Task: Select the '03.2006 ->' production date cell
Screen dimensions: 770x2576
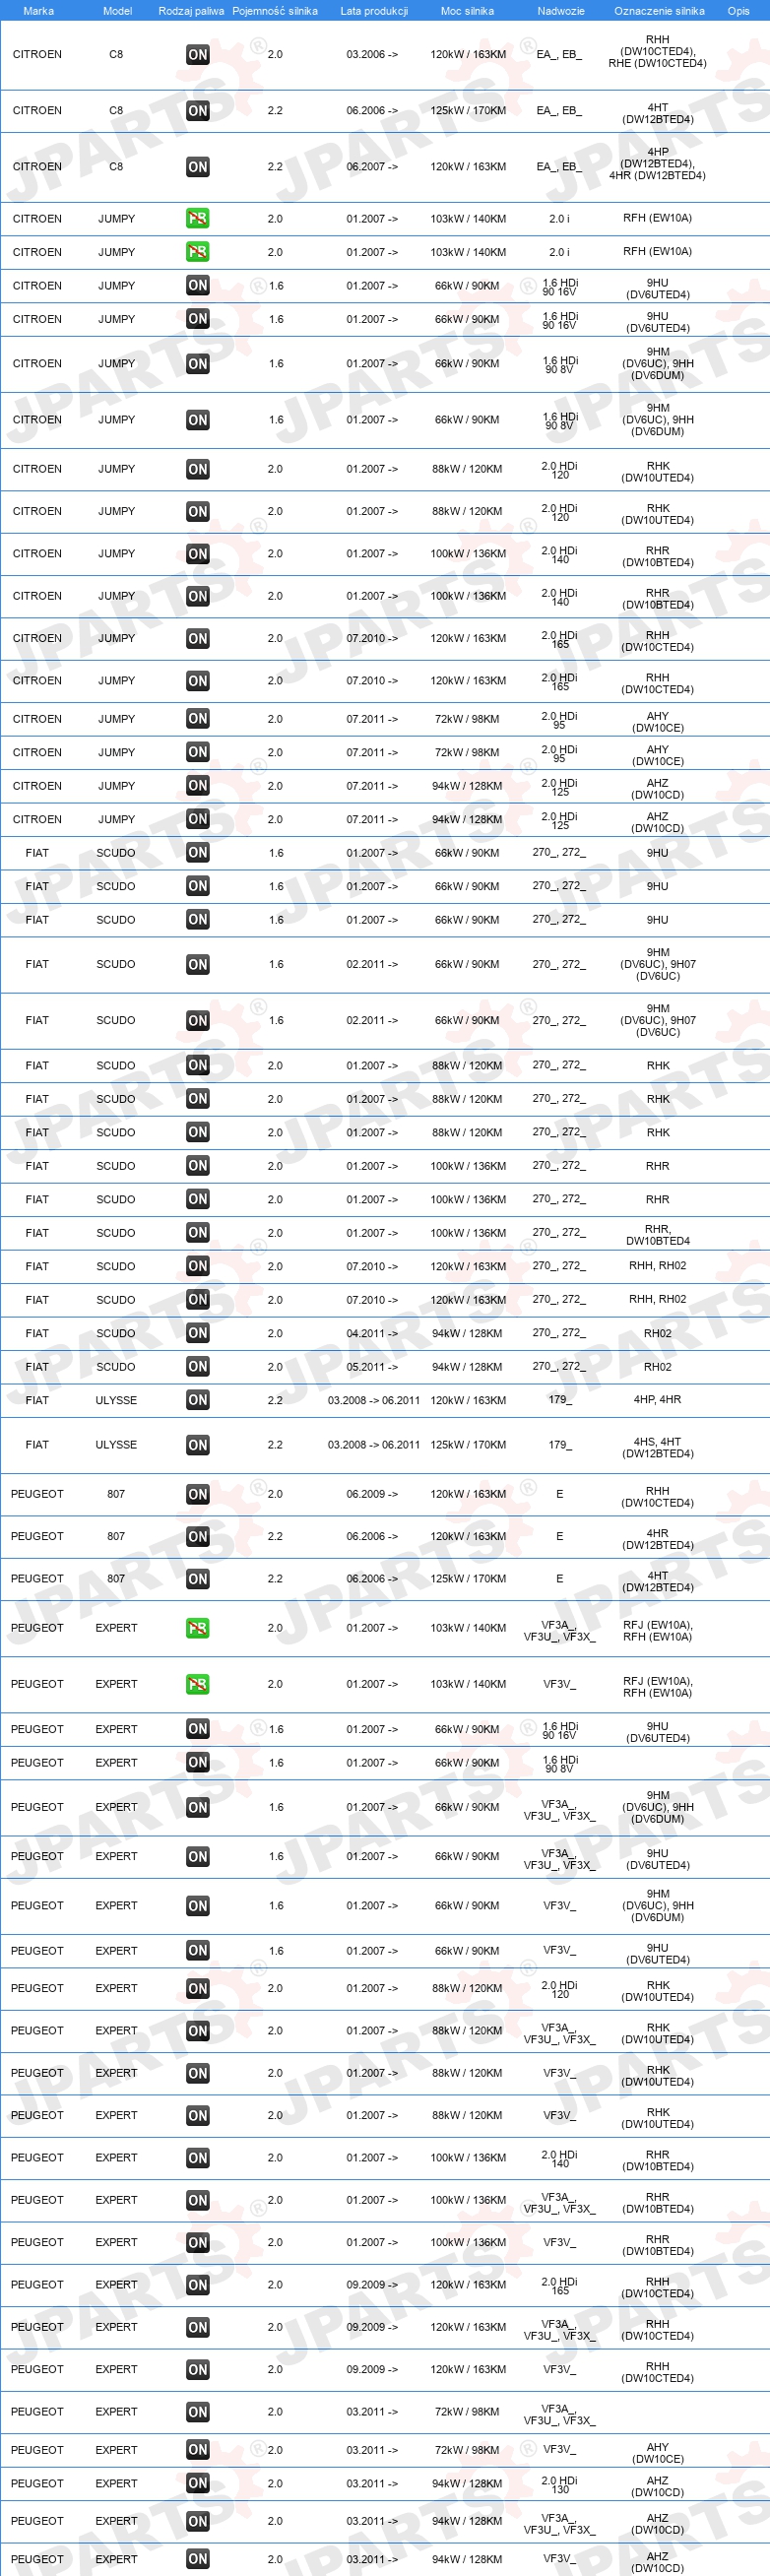Action: [x=372, y=55]
